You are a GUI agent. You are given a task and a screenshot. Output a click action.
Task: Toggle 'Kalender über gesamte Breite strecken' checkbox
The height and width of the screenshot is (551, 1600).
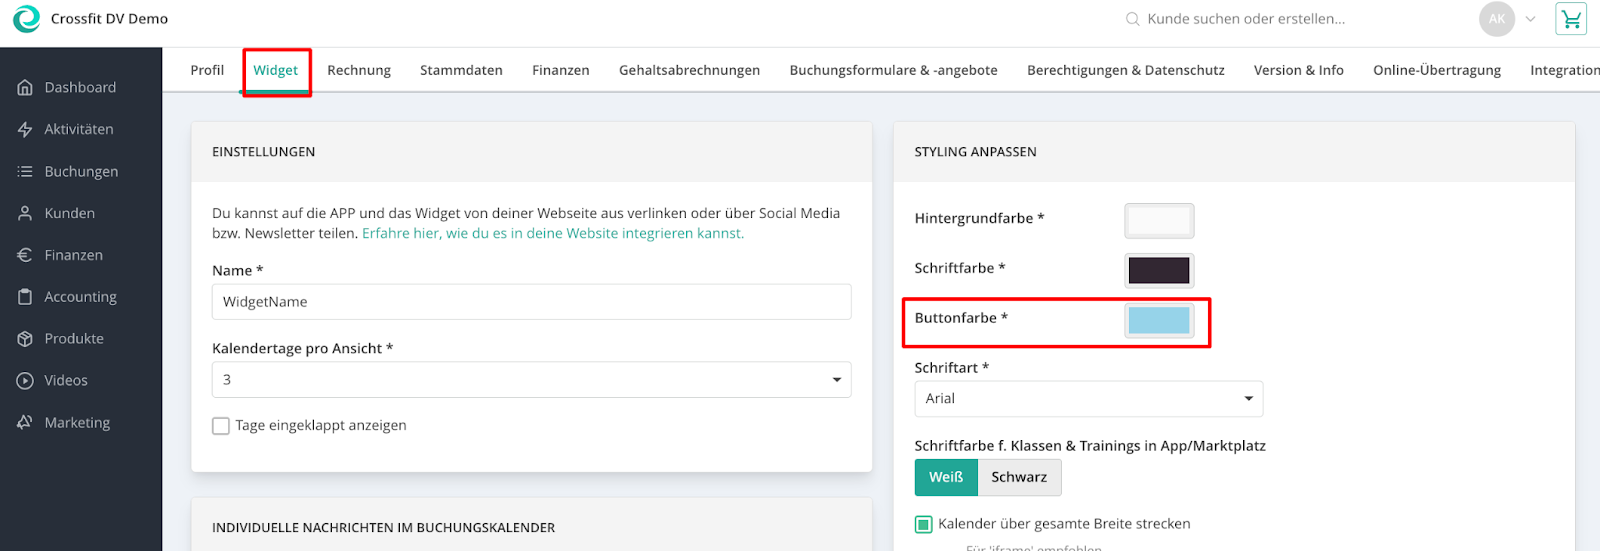(923, 524)
